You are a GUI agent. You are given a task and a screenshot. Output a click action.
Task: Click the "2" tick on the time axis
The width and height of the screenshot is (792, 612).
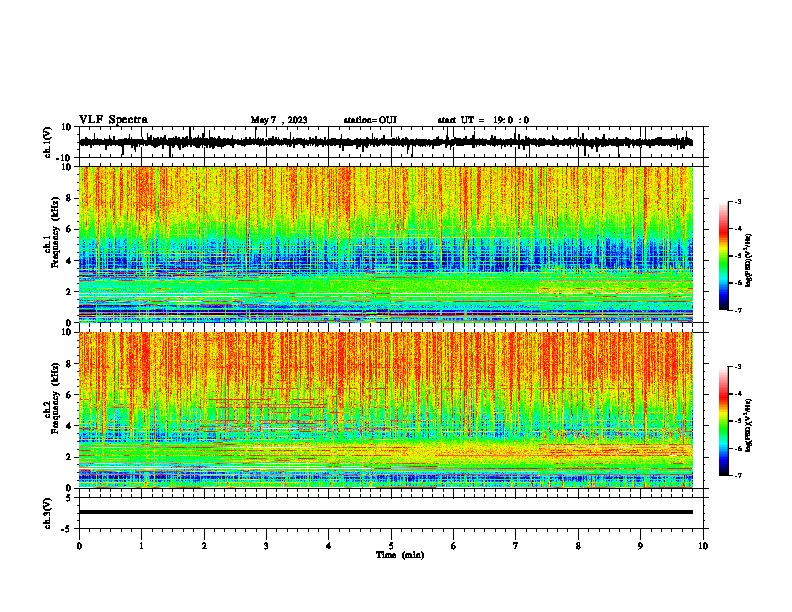click(204, 546)
